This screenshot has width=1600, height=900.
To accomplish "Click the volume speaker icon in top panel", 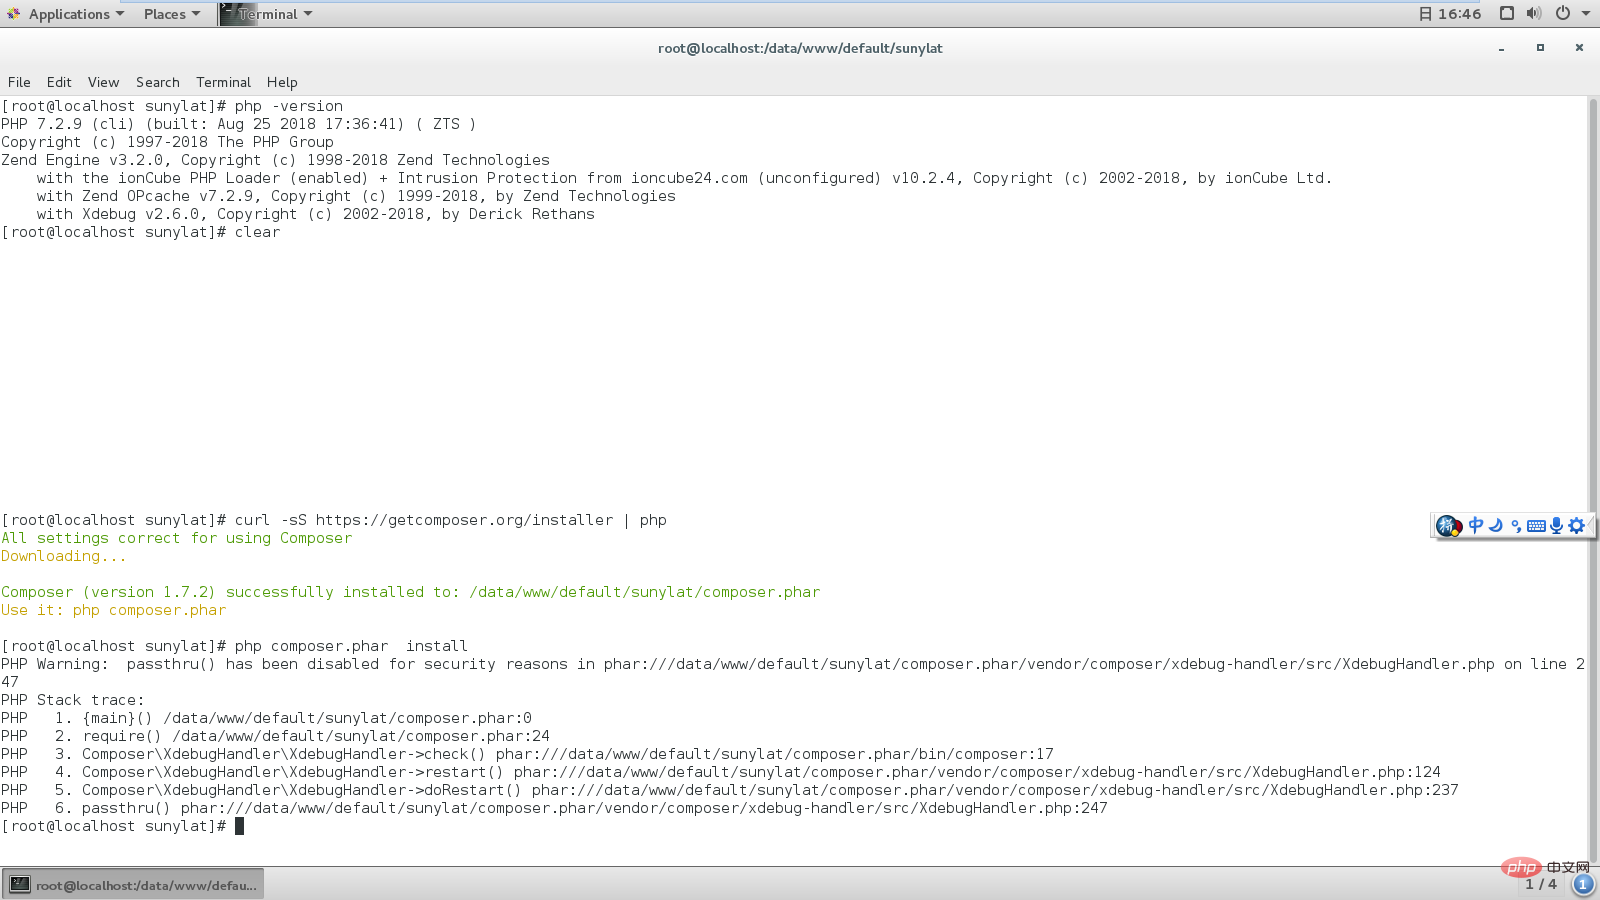I will tap(1534, 14).
